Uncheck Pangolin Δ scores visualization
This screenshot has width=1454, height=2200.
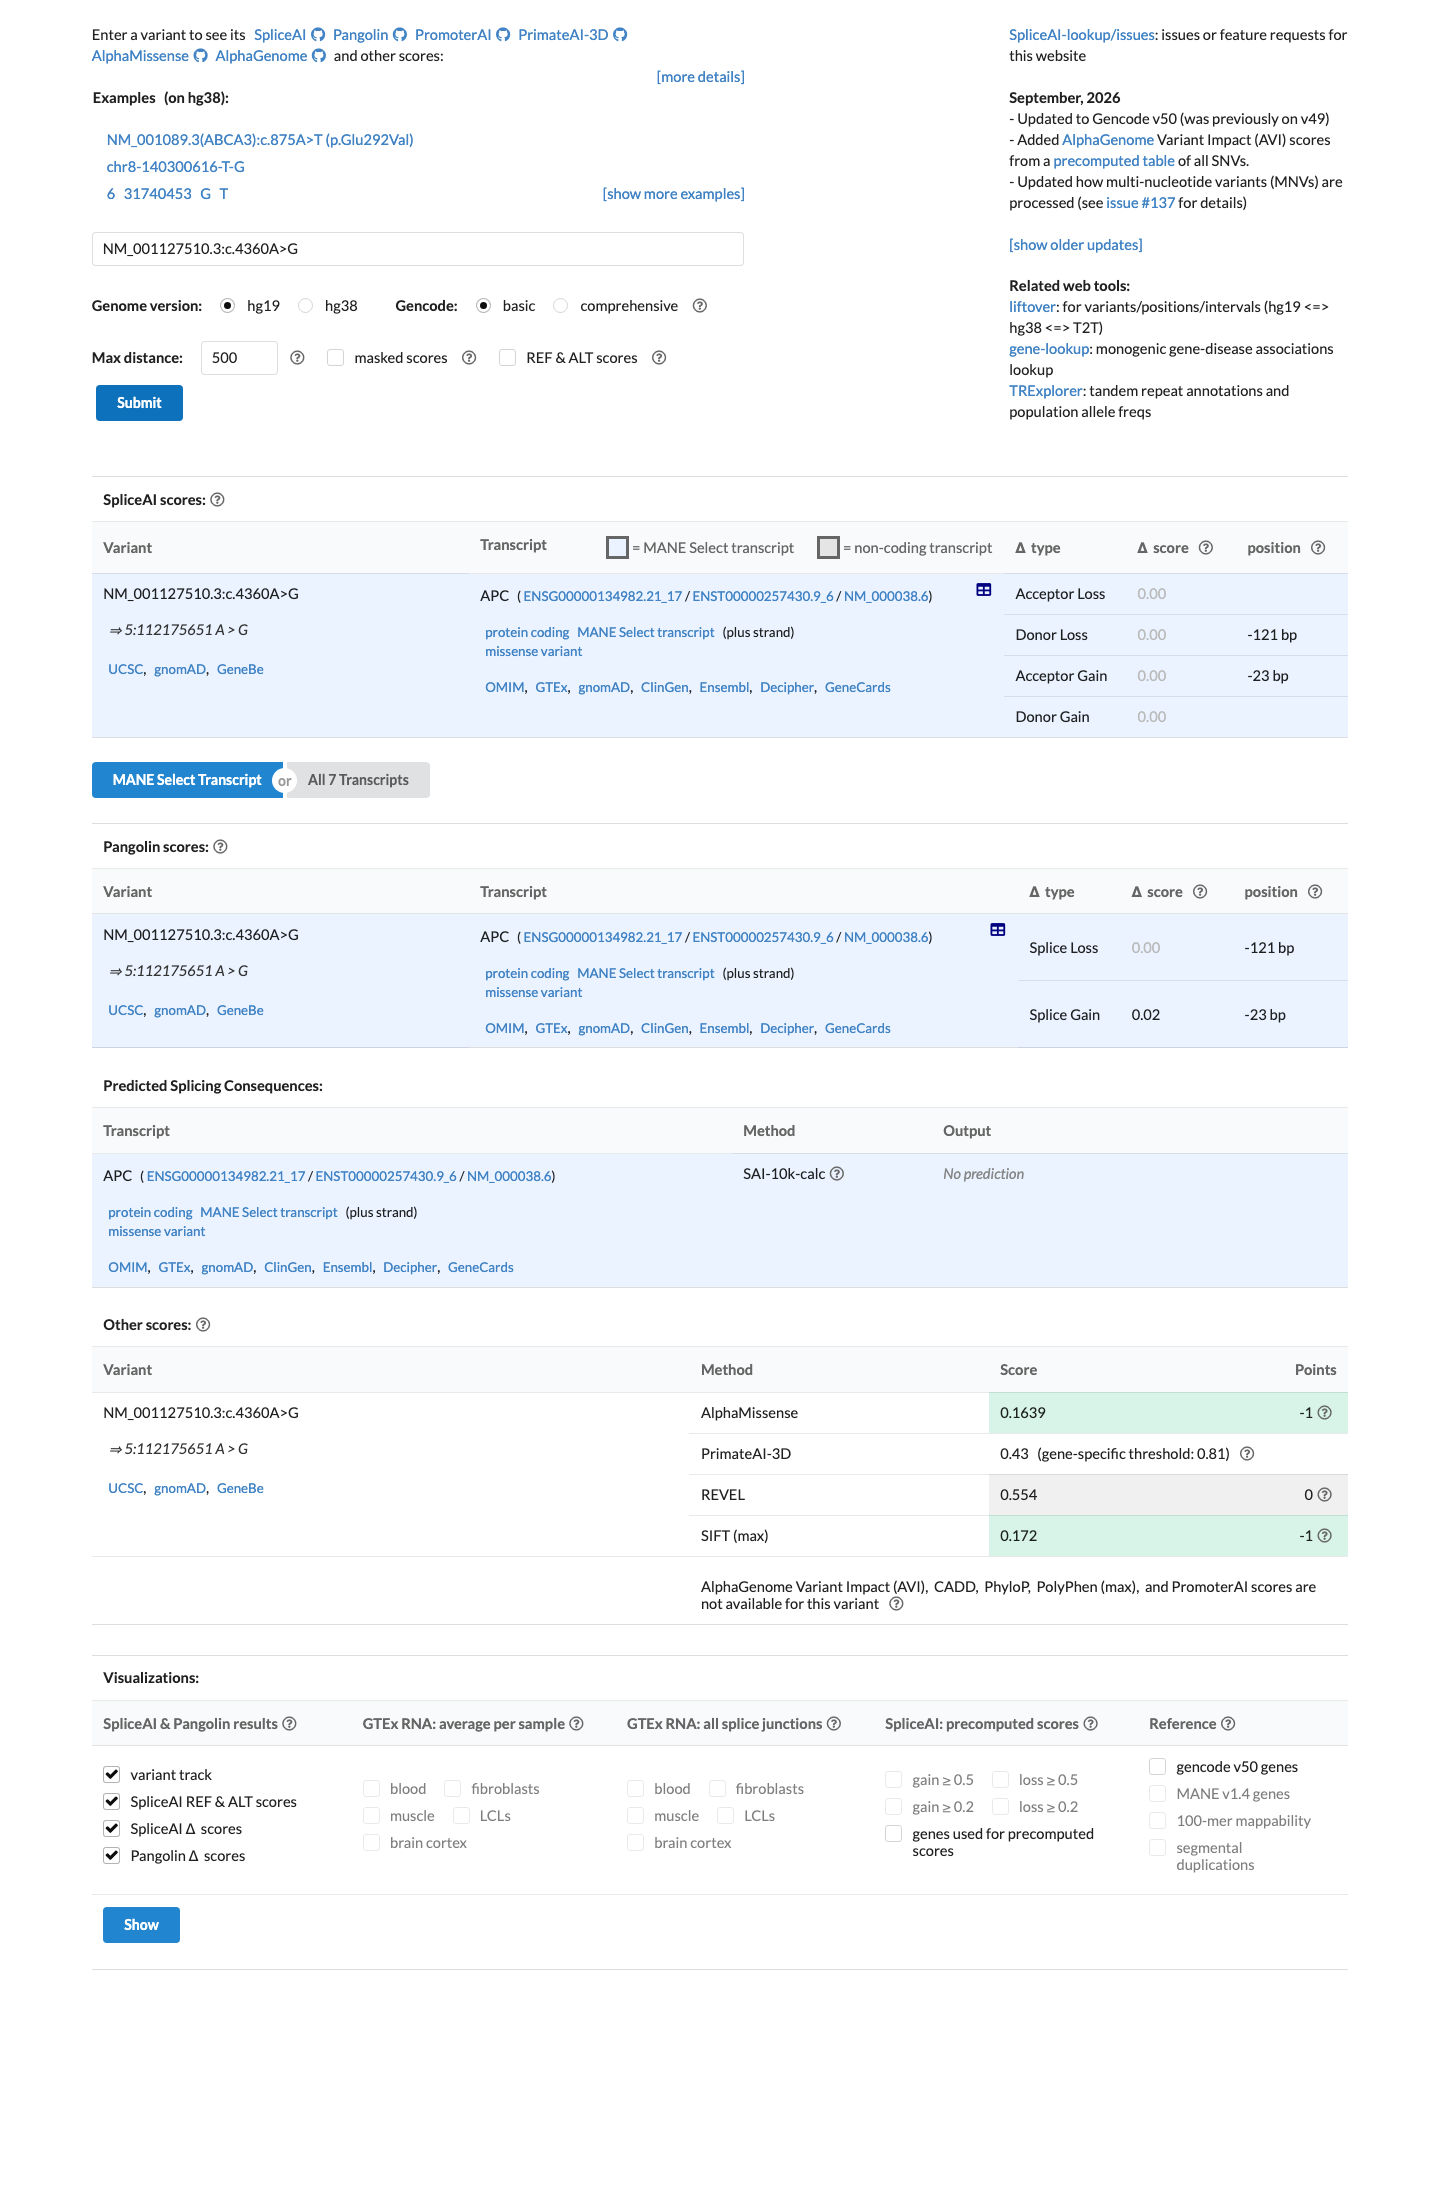(x=112, y=1856)
